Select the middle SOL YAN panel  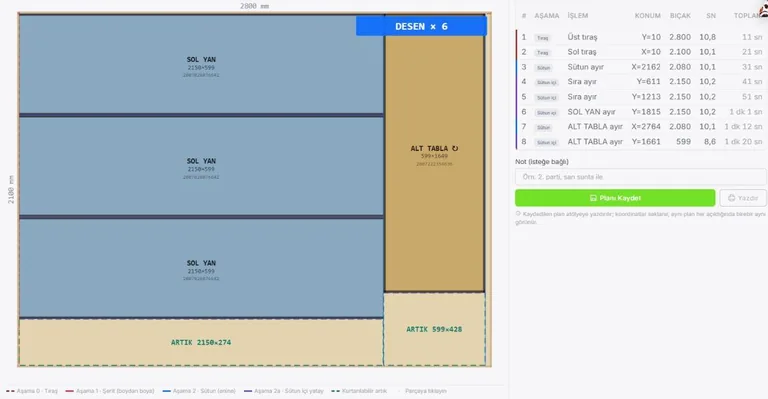pyautogui.click(x=201, y=166)
